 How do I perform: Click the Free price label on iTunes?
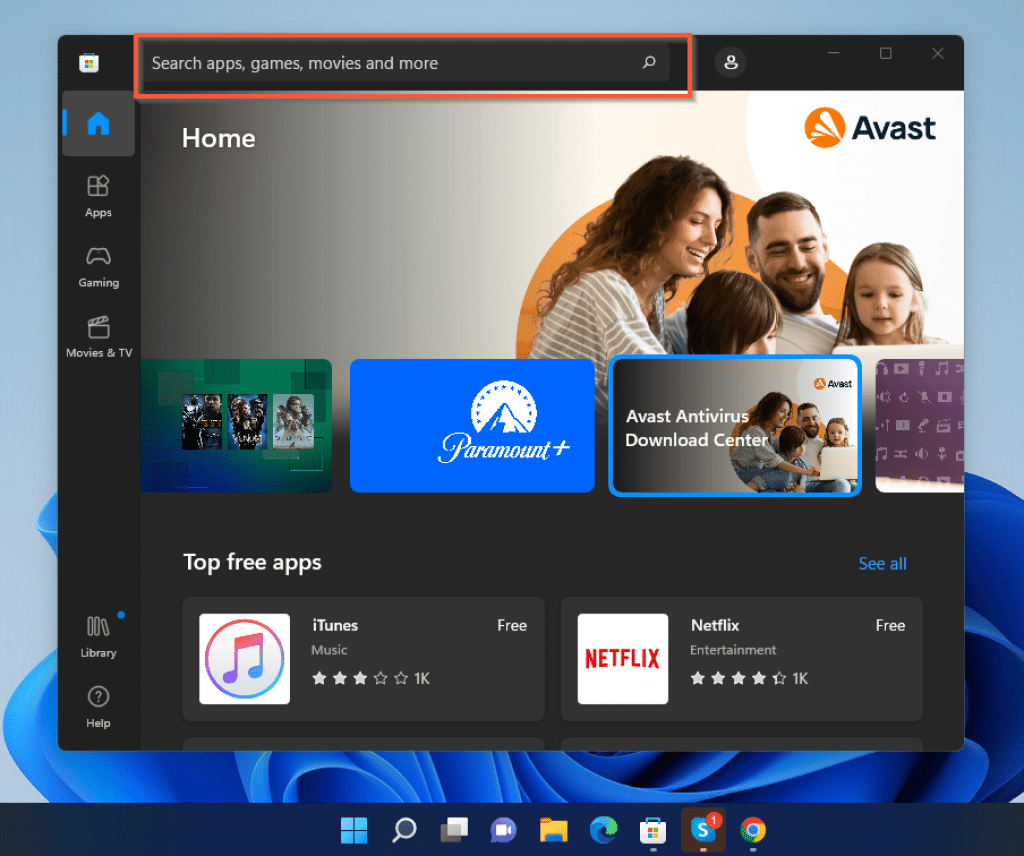(512, 626)
